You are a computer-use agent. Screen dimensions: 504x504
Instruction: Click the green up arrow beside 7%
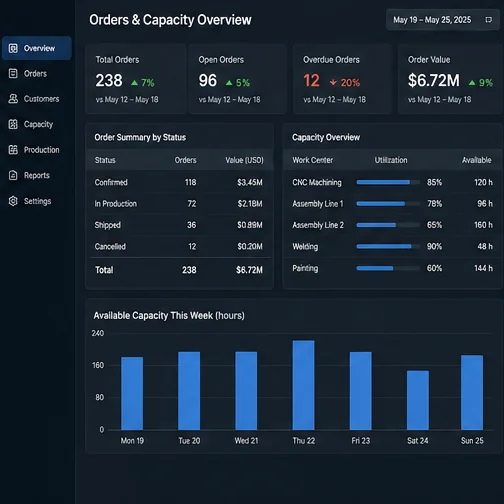coord(134,83)
